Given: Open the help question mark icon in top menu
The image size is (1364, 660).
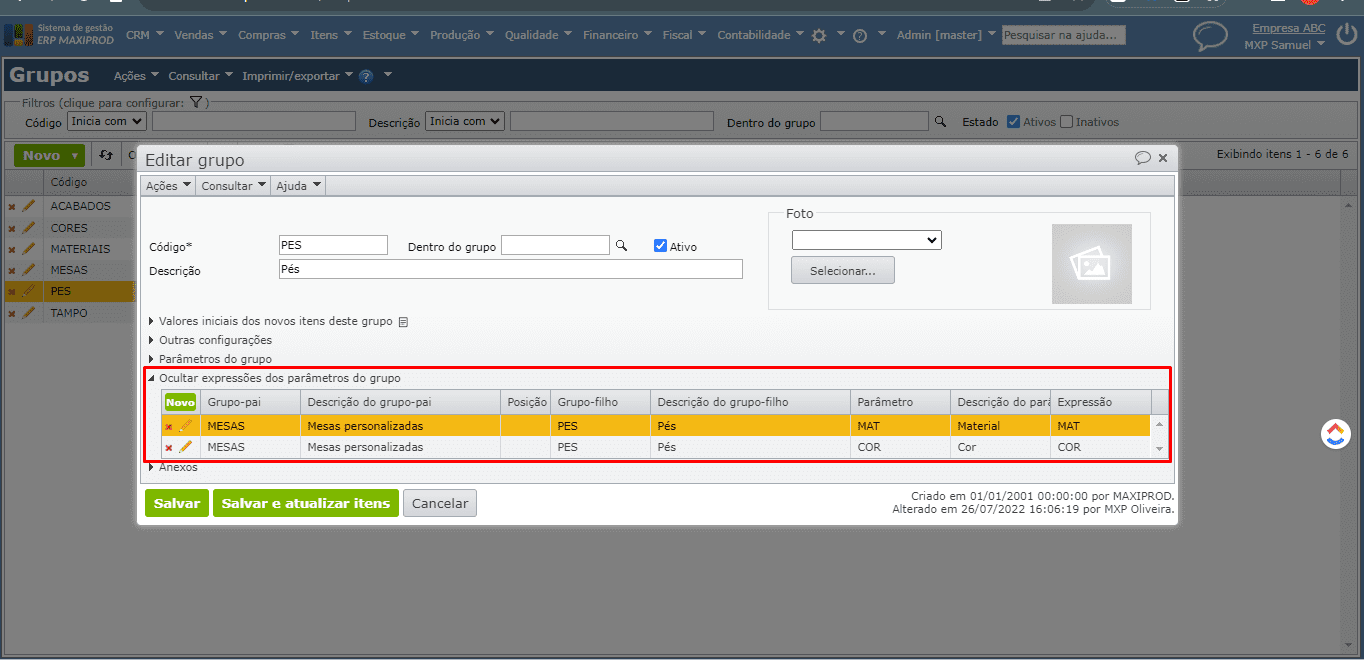Looking at the screenshot, I should [860, 36].
